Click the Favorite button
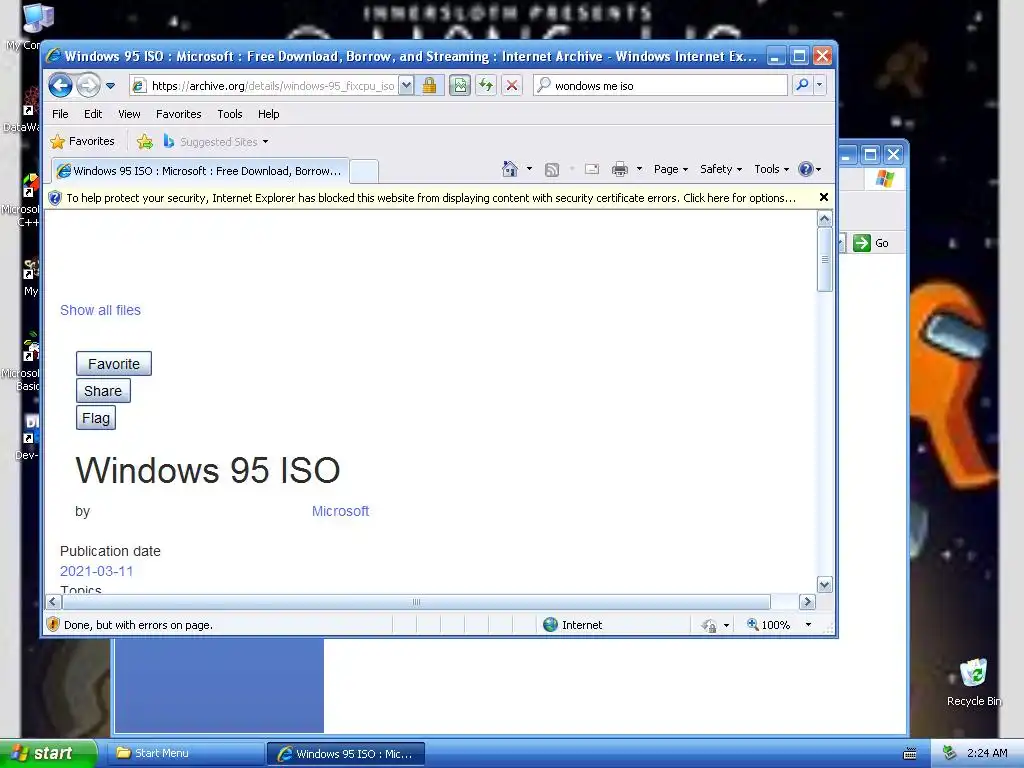 tap(114, 364)
